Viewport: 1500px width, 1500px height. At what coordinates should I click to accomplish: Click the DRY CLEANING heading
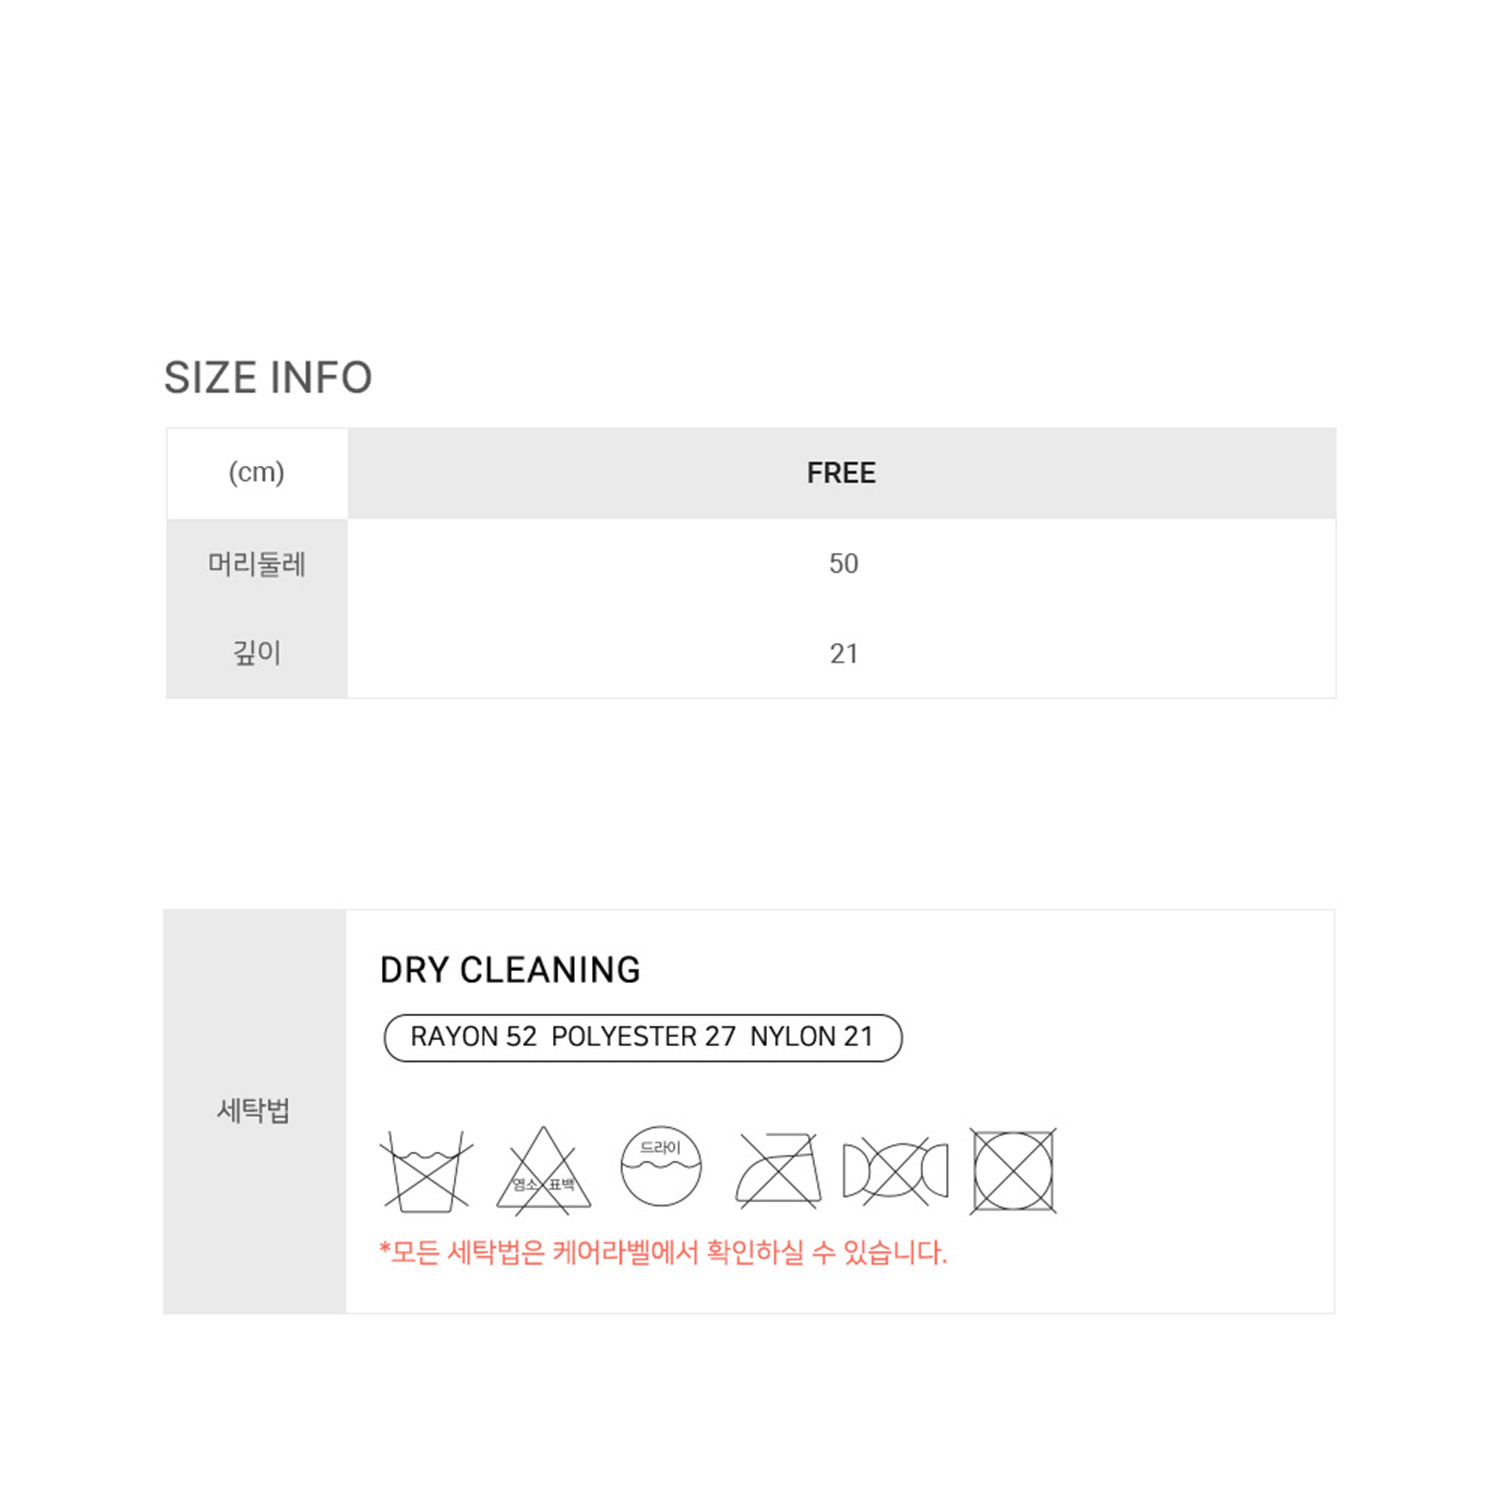pos(510,970)
